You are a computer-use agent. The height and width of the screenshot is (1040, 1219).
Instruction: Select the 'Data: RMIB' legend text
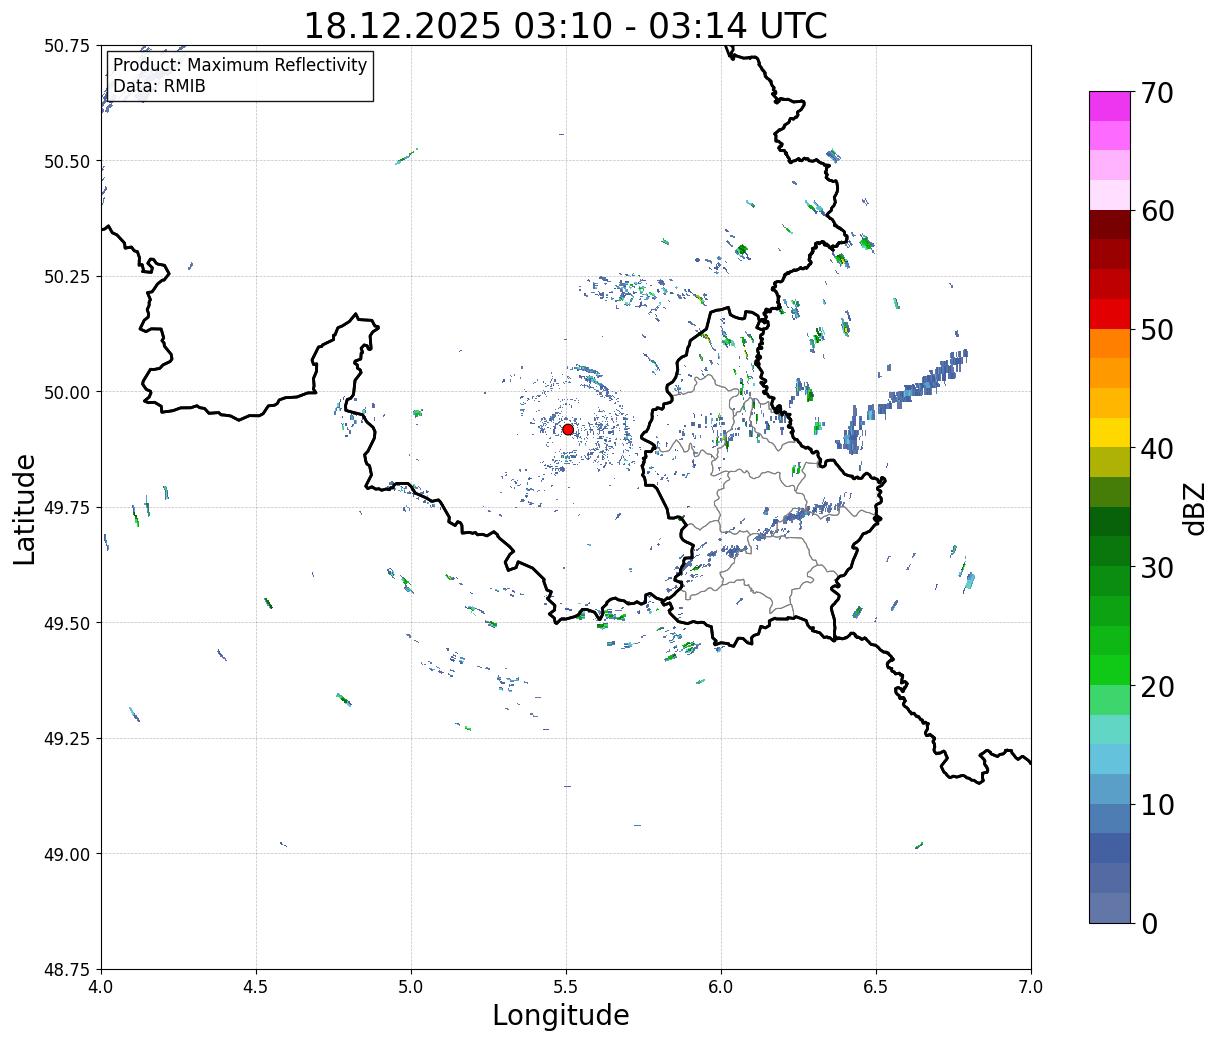159,86
